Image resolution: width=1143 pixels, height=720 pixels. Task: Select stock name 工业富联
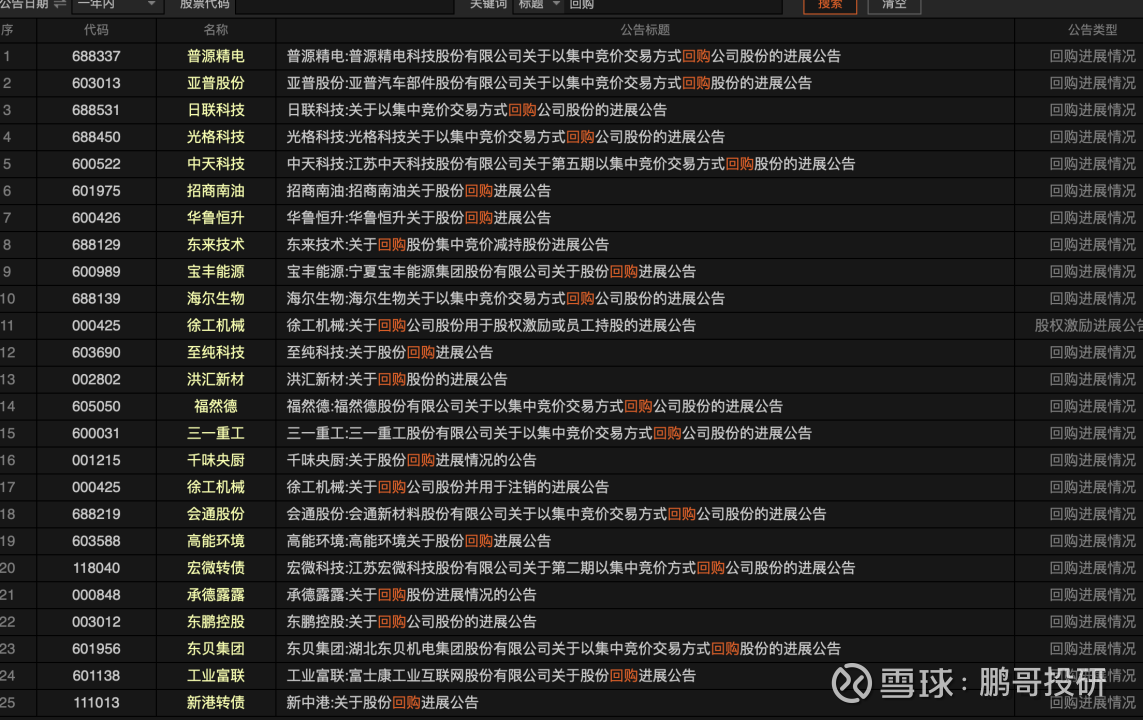click(216, 676)
